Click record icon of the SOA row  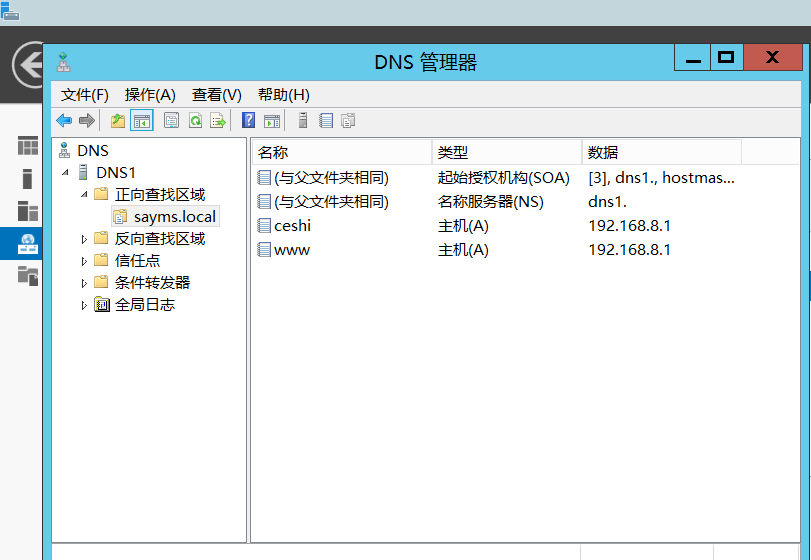(264, 178)
